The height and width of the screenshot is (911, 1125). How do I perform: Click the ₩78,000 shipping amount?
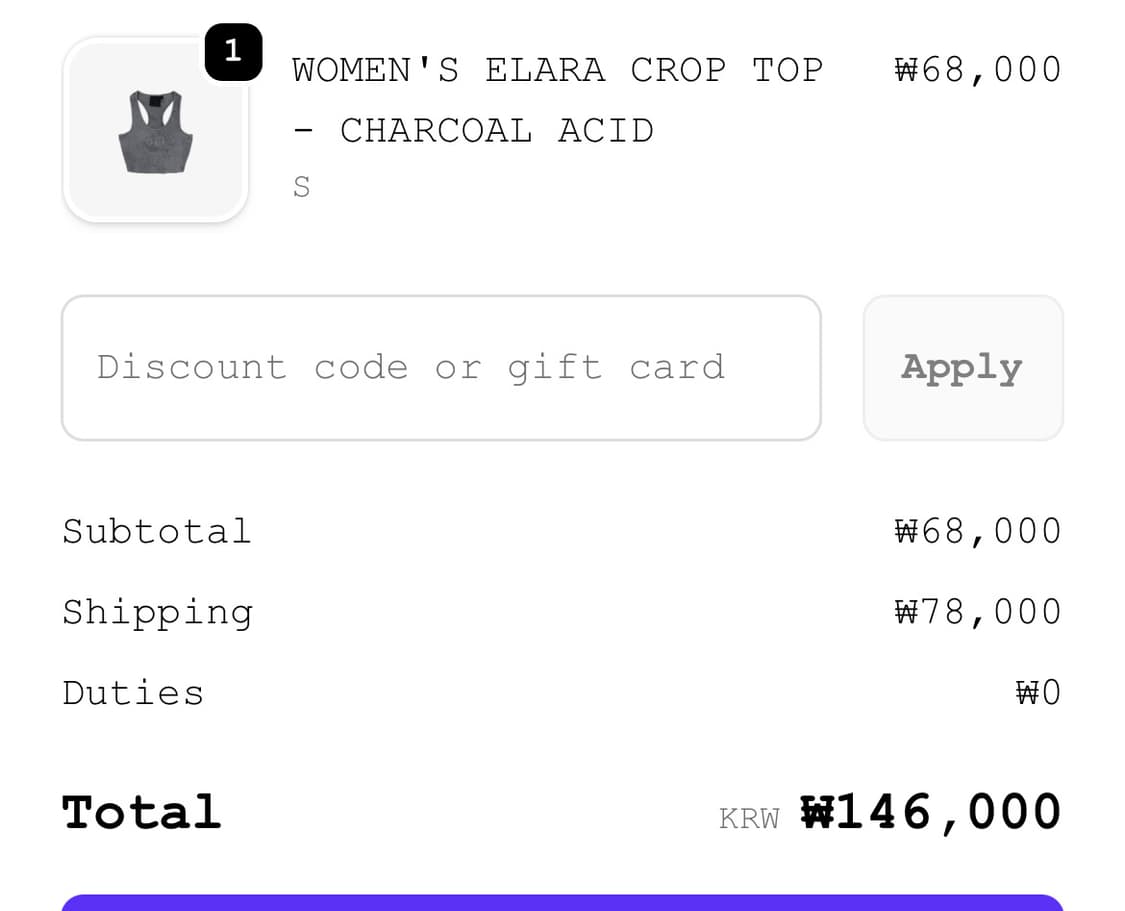coord(977,612)
